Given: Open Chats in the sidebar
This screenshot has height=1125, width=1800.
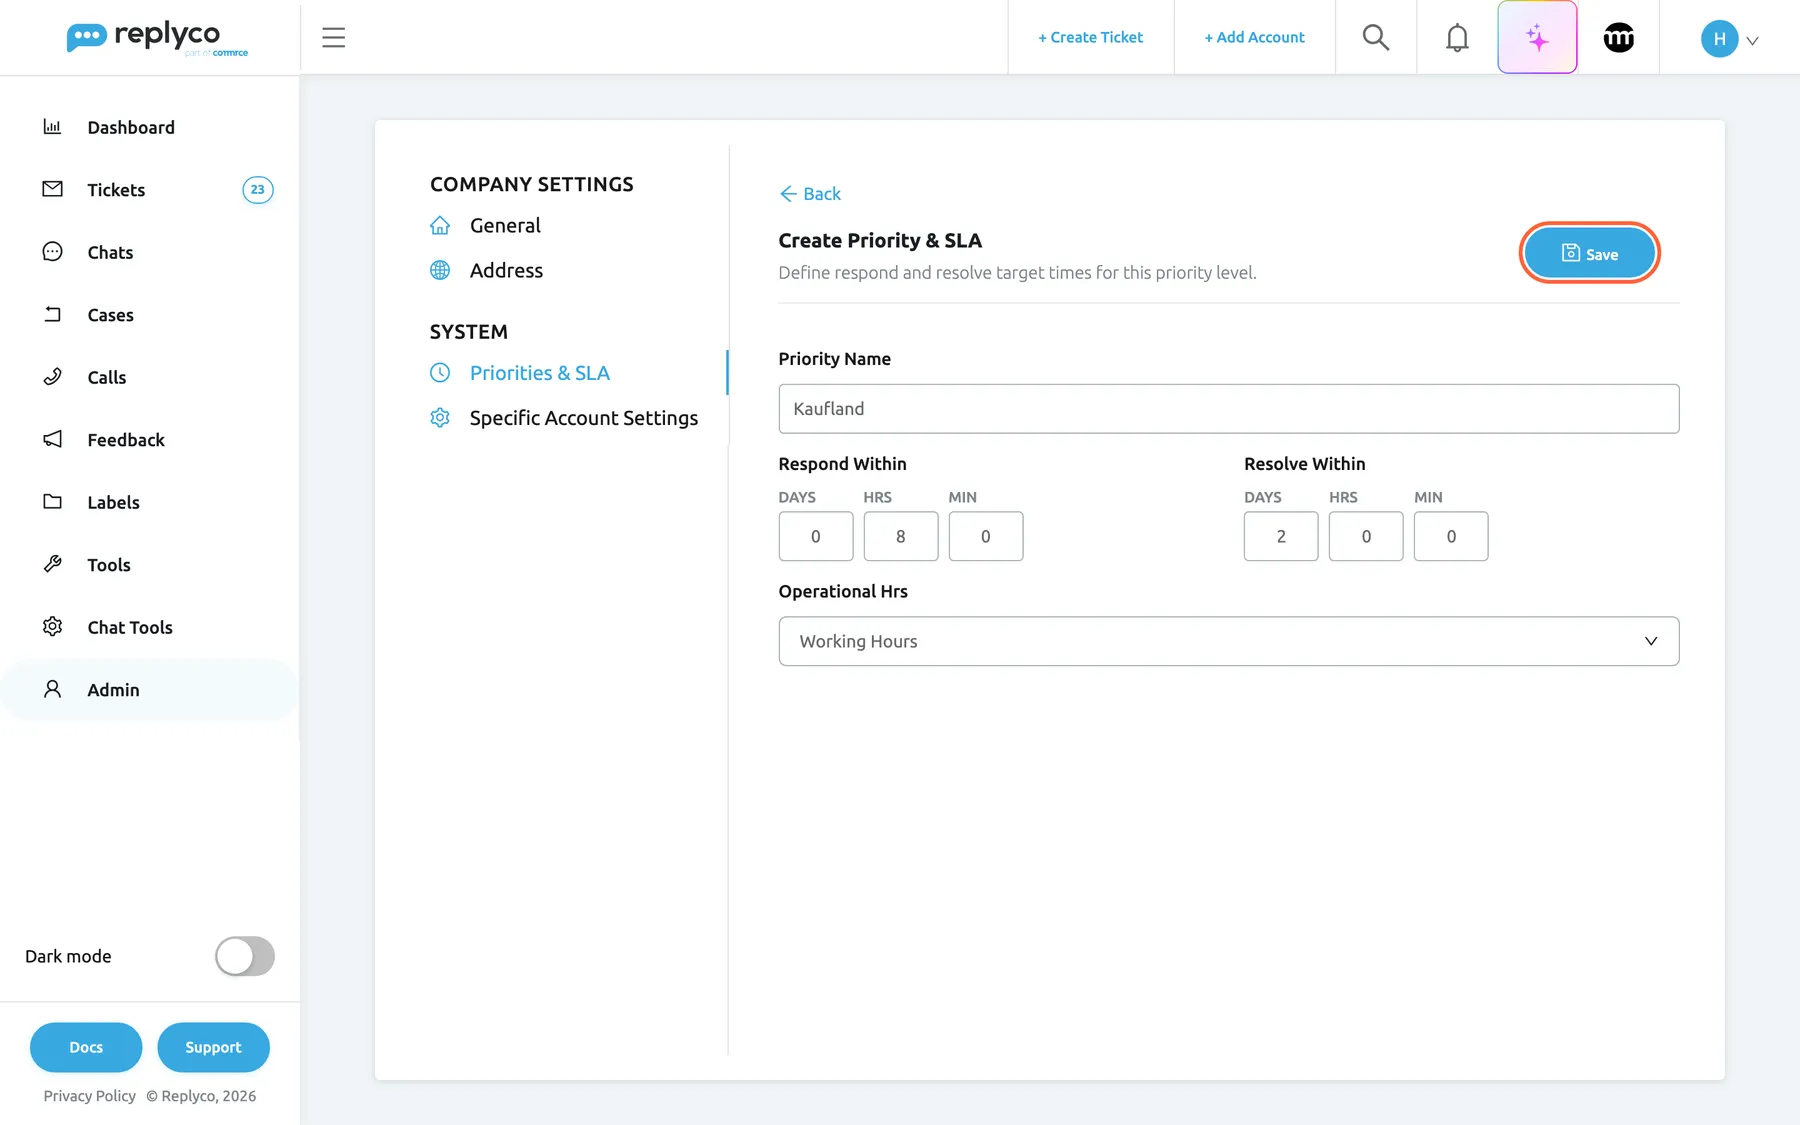Looking at the screenshot, I should point(110,252).
